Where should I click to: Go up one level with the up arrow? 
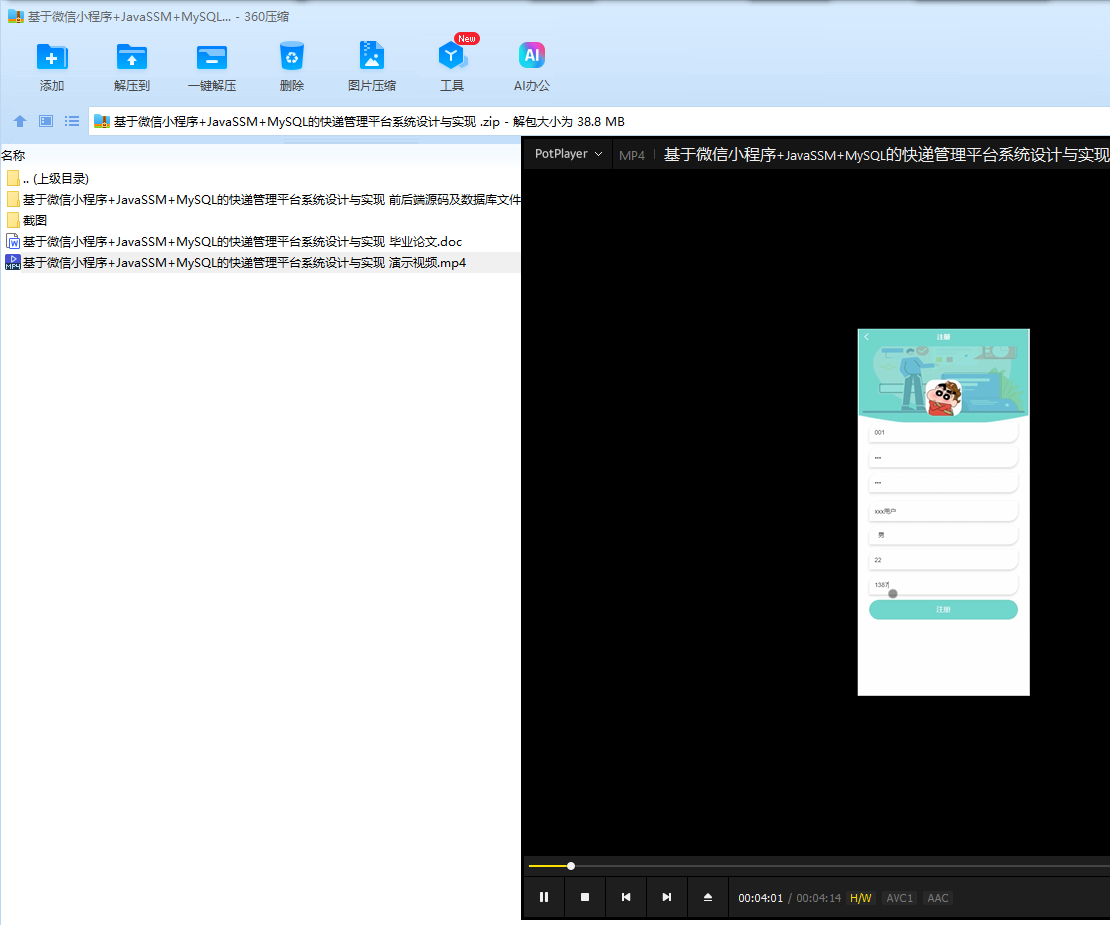click(x=20, y=121)
